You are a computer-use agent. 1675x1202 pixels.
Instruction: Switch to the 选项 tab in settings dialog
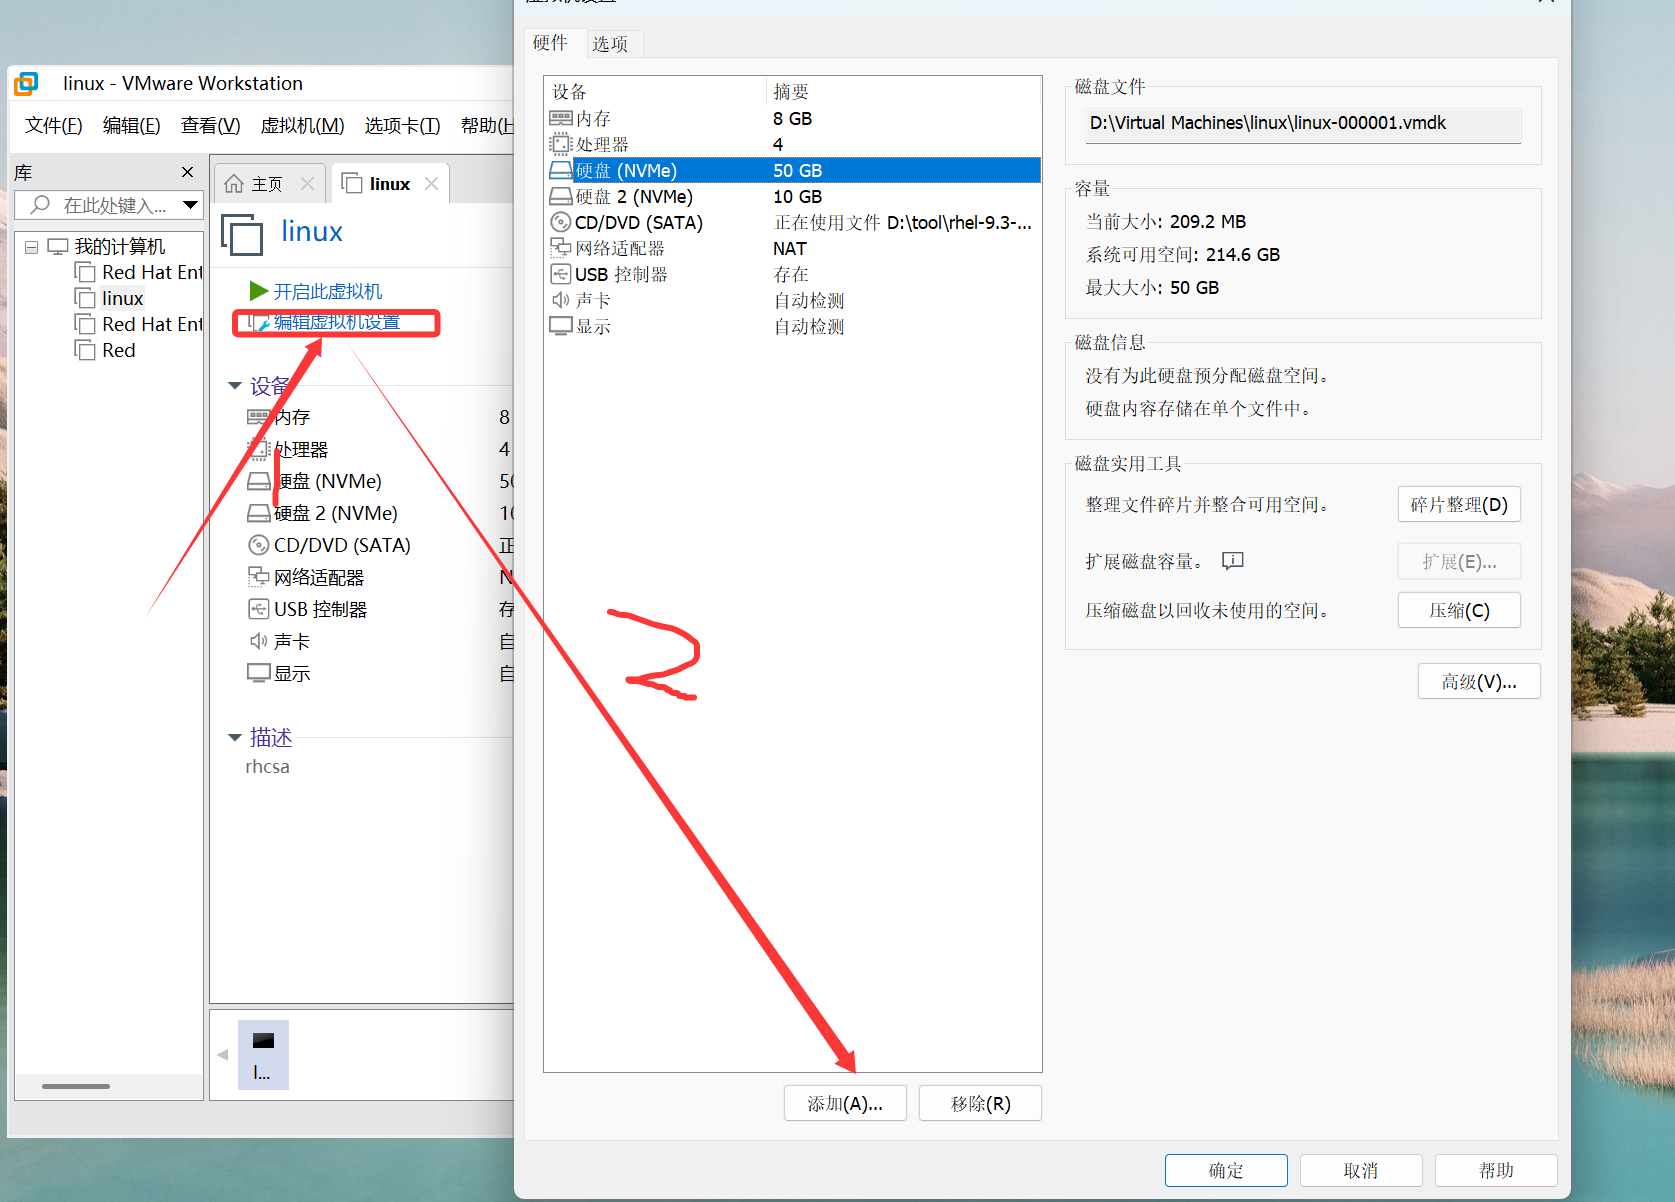pos(610,44)
